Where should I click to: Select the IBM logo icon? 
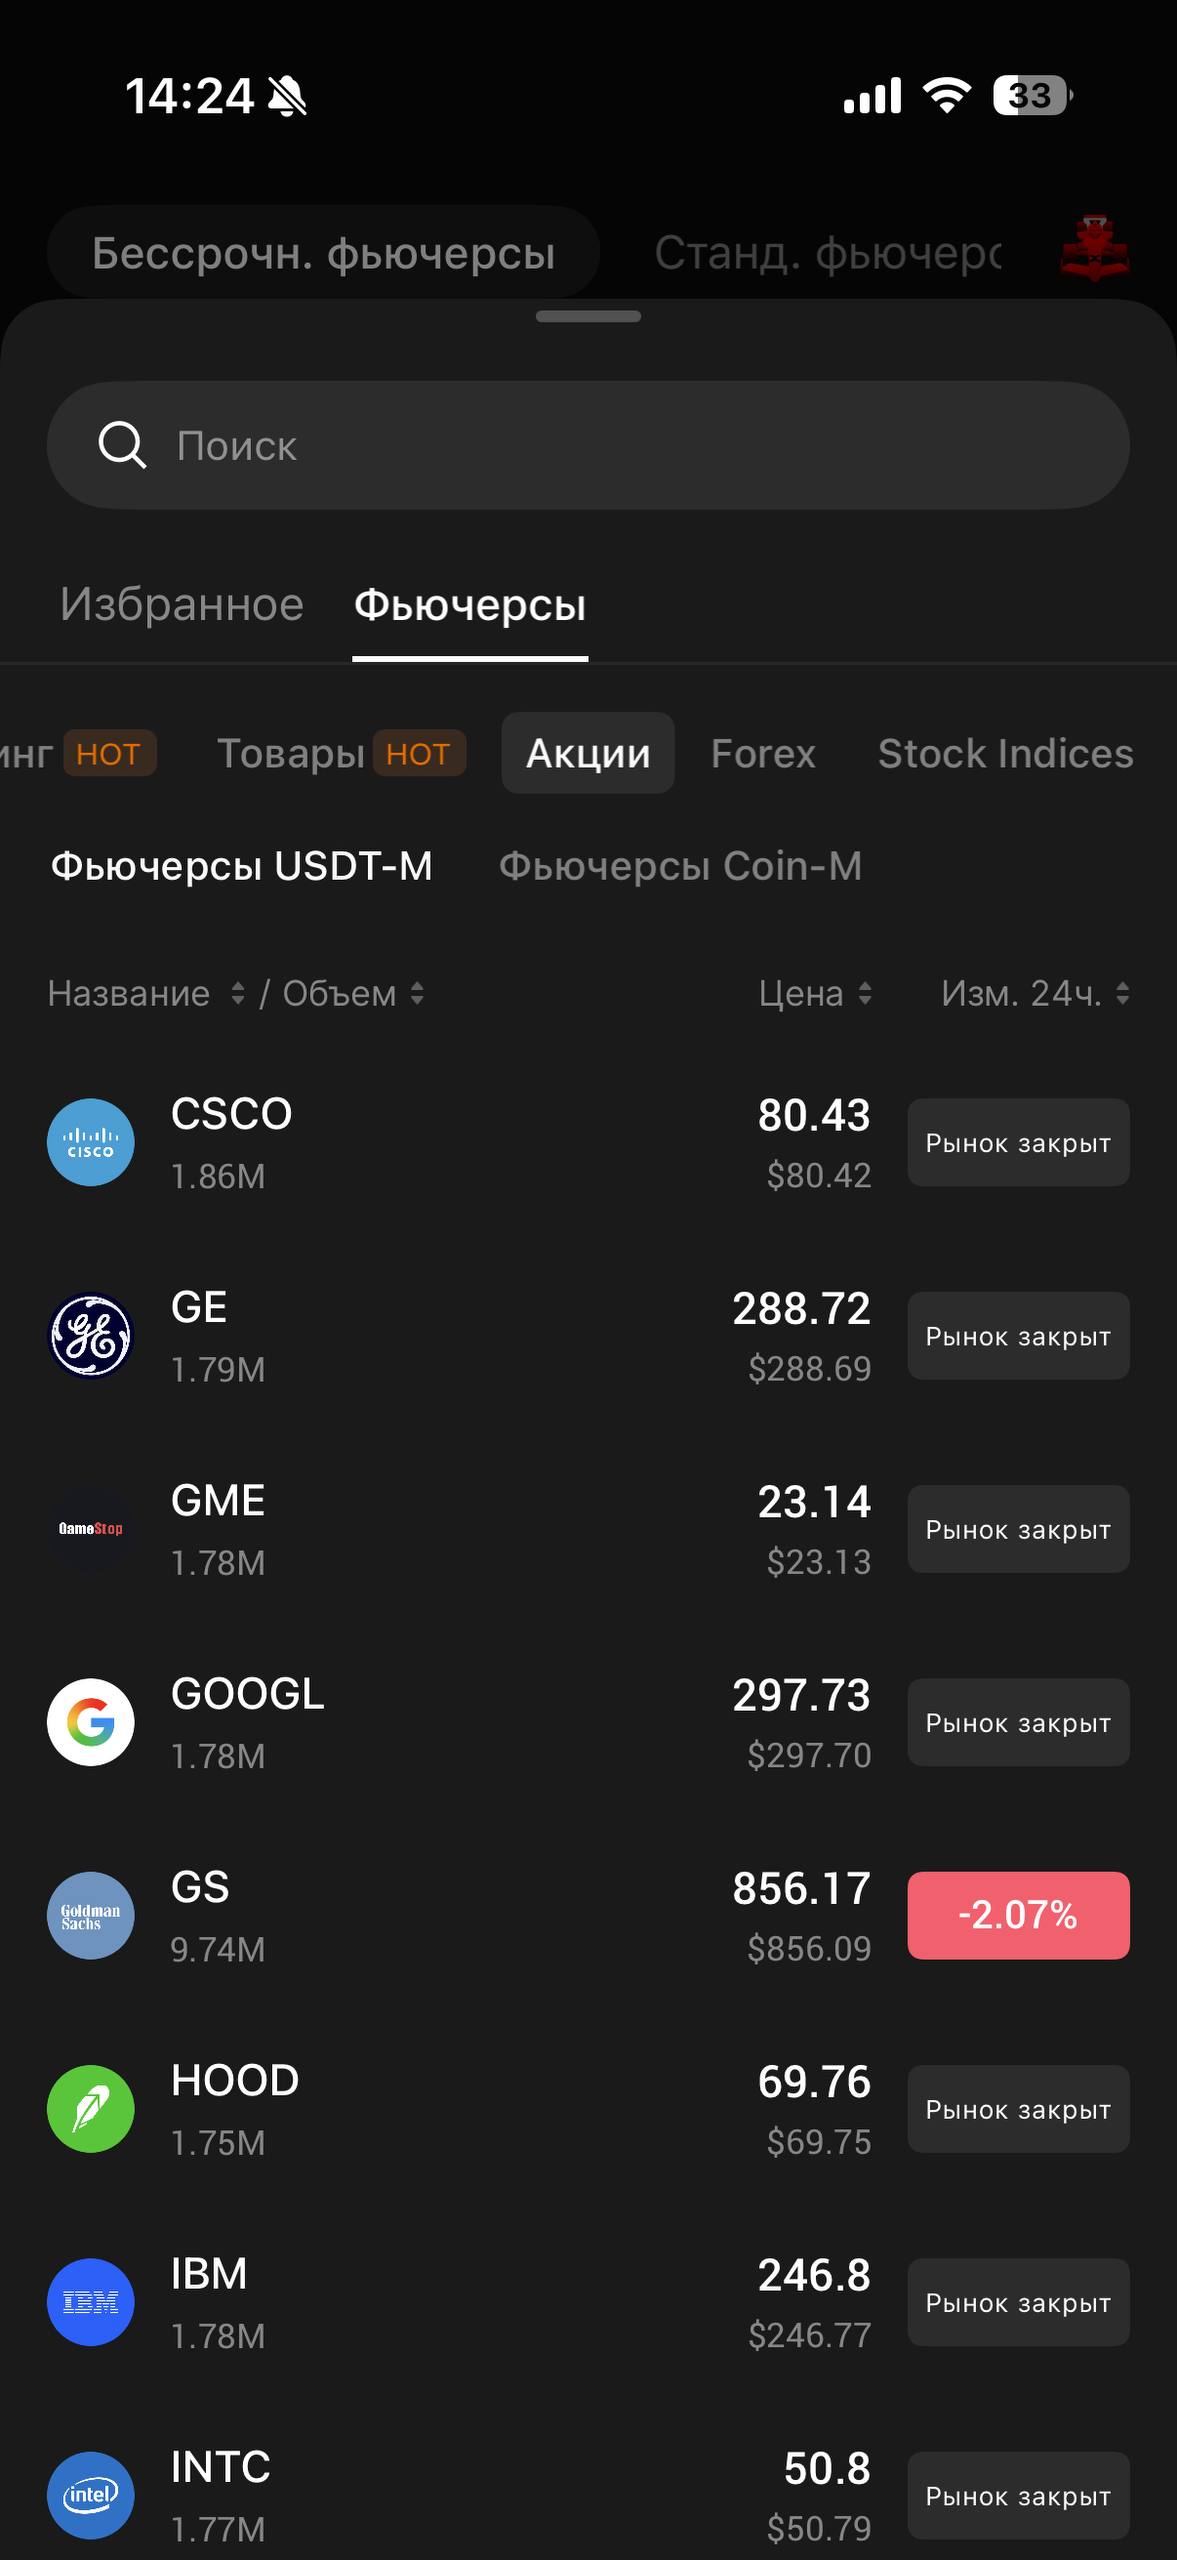91,2302
